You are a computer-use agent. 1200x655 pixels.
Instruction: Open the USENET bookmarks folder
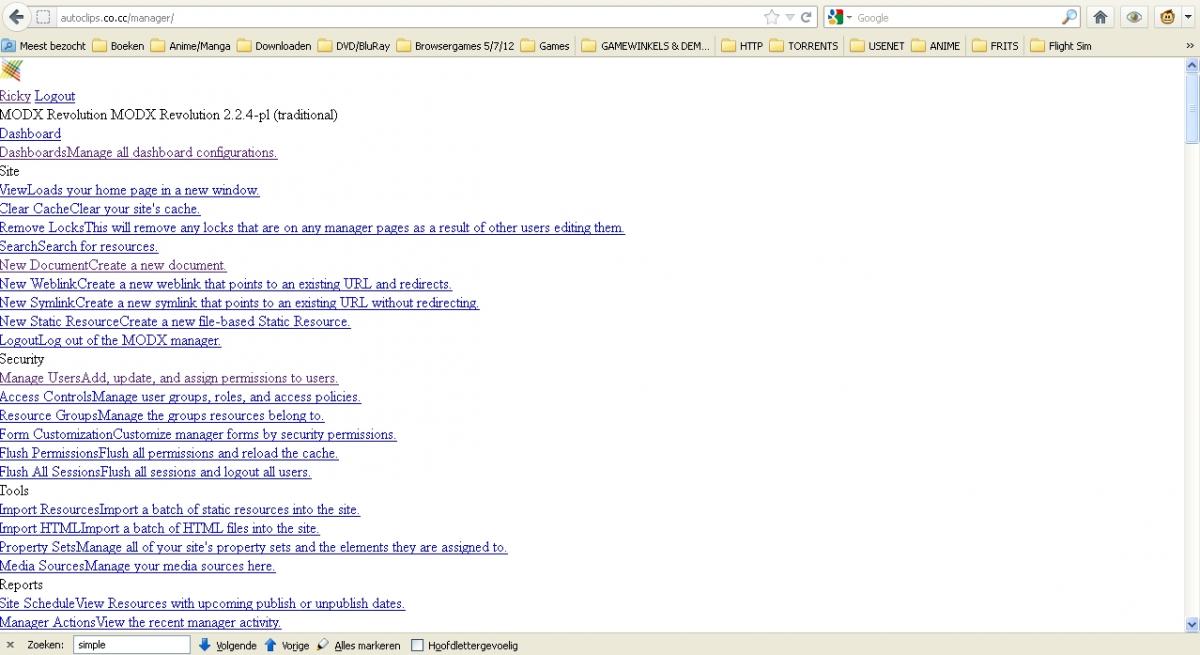coord(878,46)
